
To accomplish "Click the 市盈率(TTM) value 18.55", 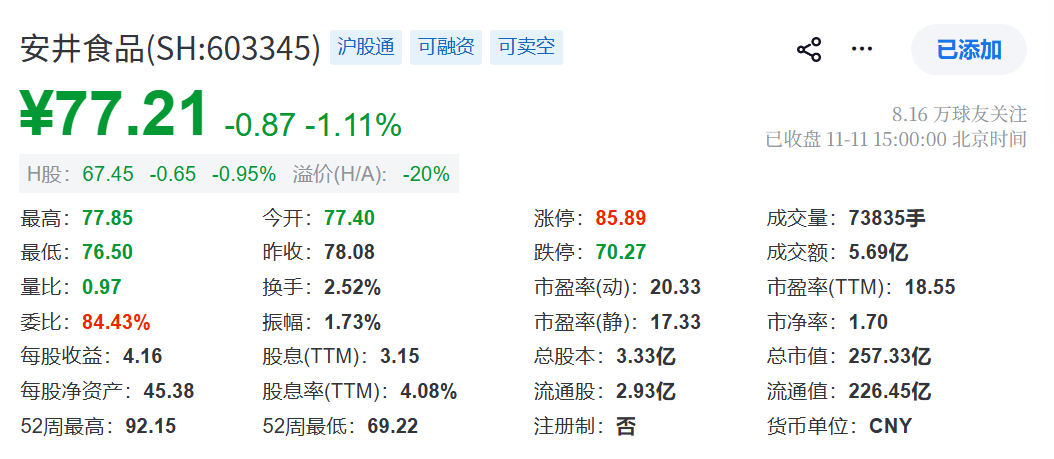I will [x=930, y=288].
